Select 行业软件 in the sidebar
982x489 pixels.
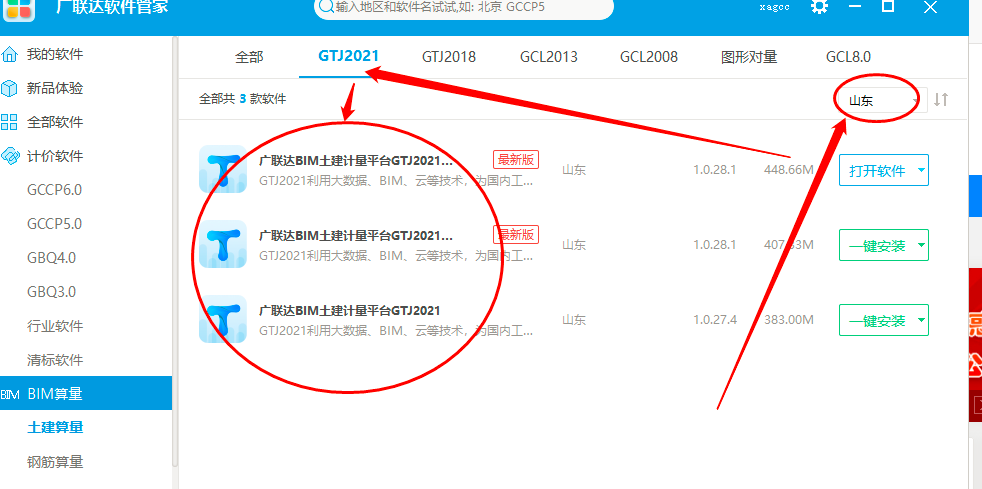pos(54,326)
